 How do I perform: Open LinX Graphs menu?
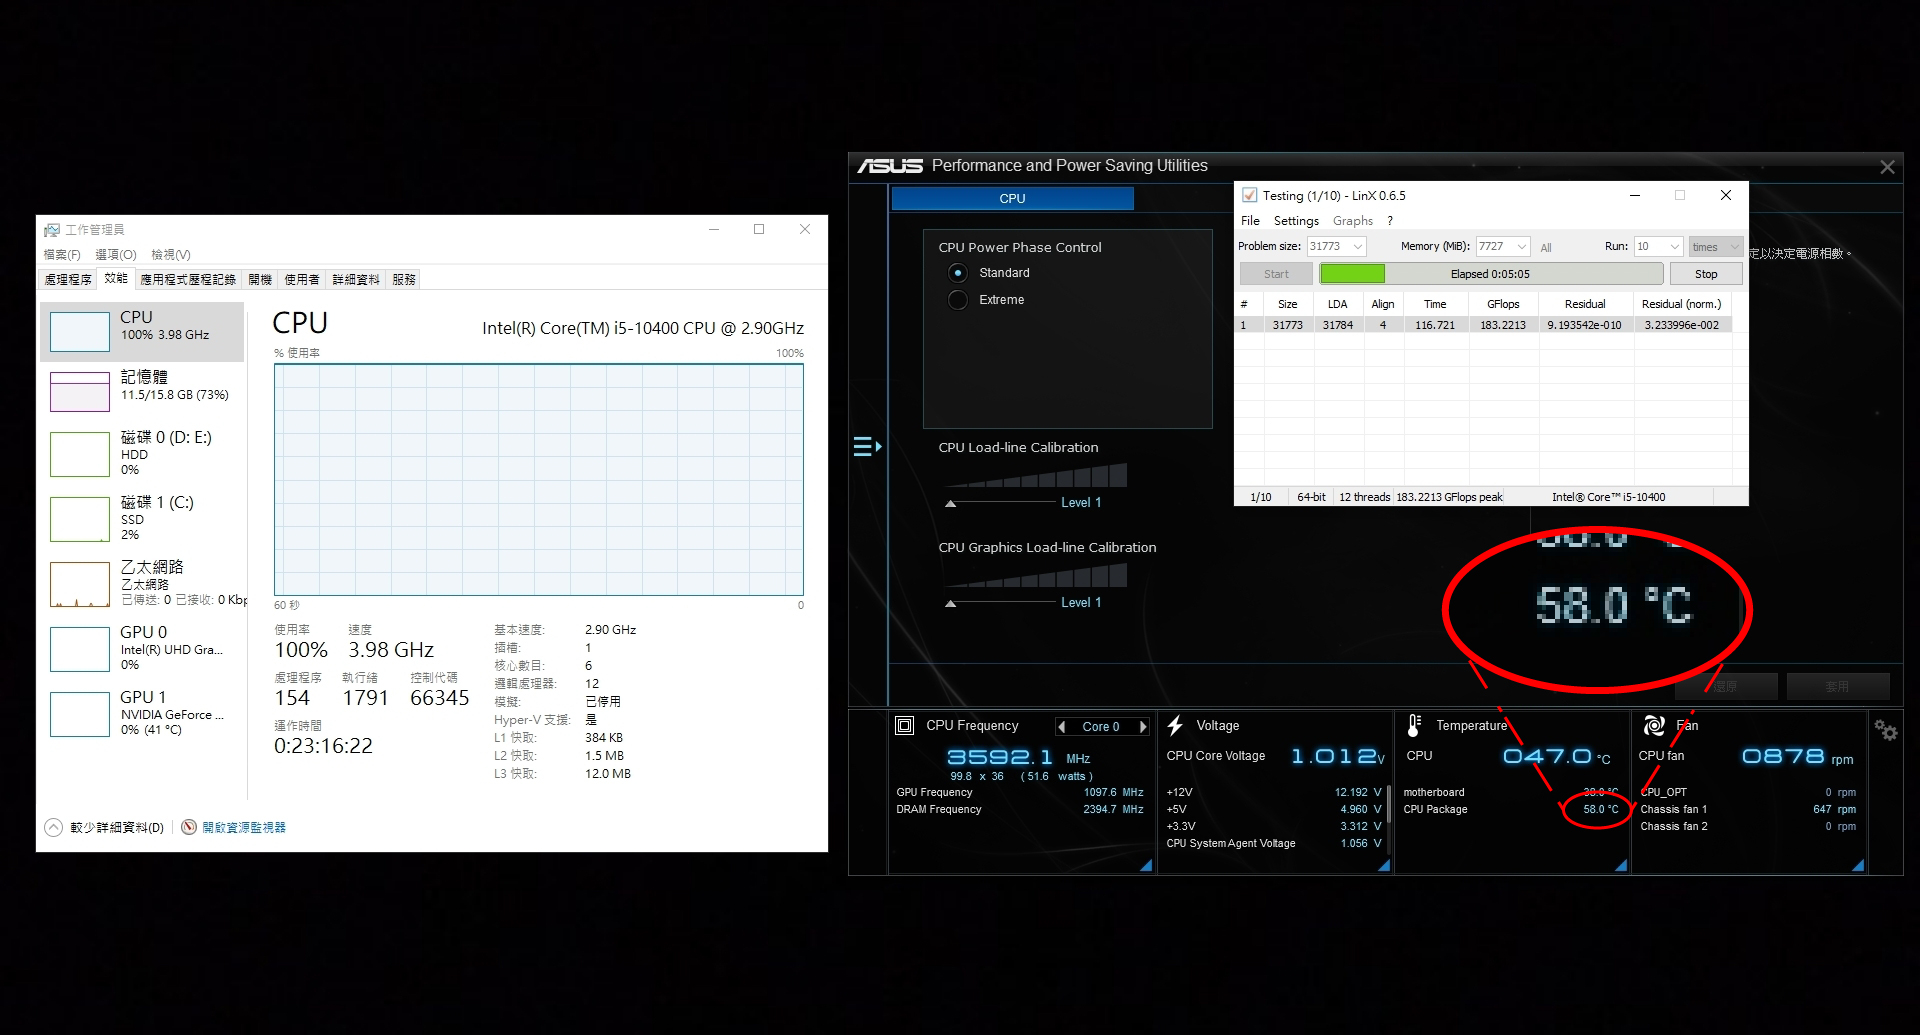click(x=1353, y=221)
